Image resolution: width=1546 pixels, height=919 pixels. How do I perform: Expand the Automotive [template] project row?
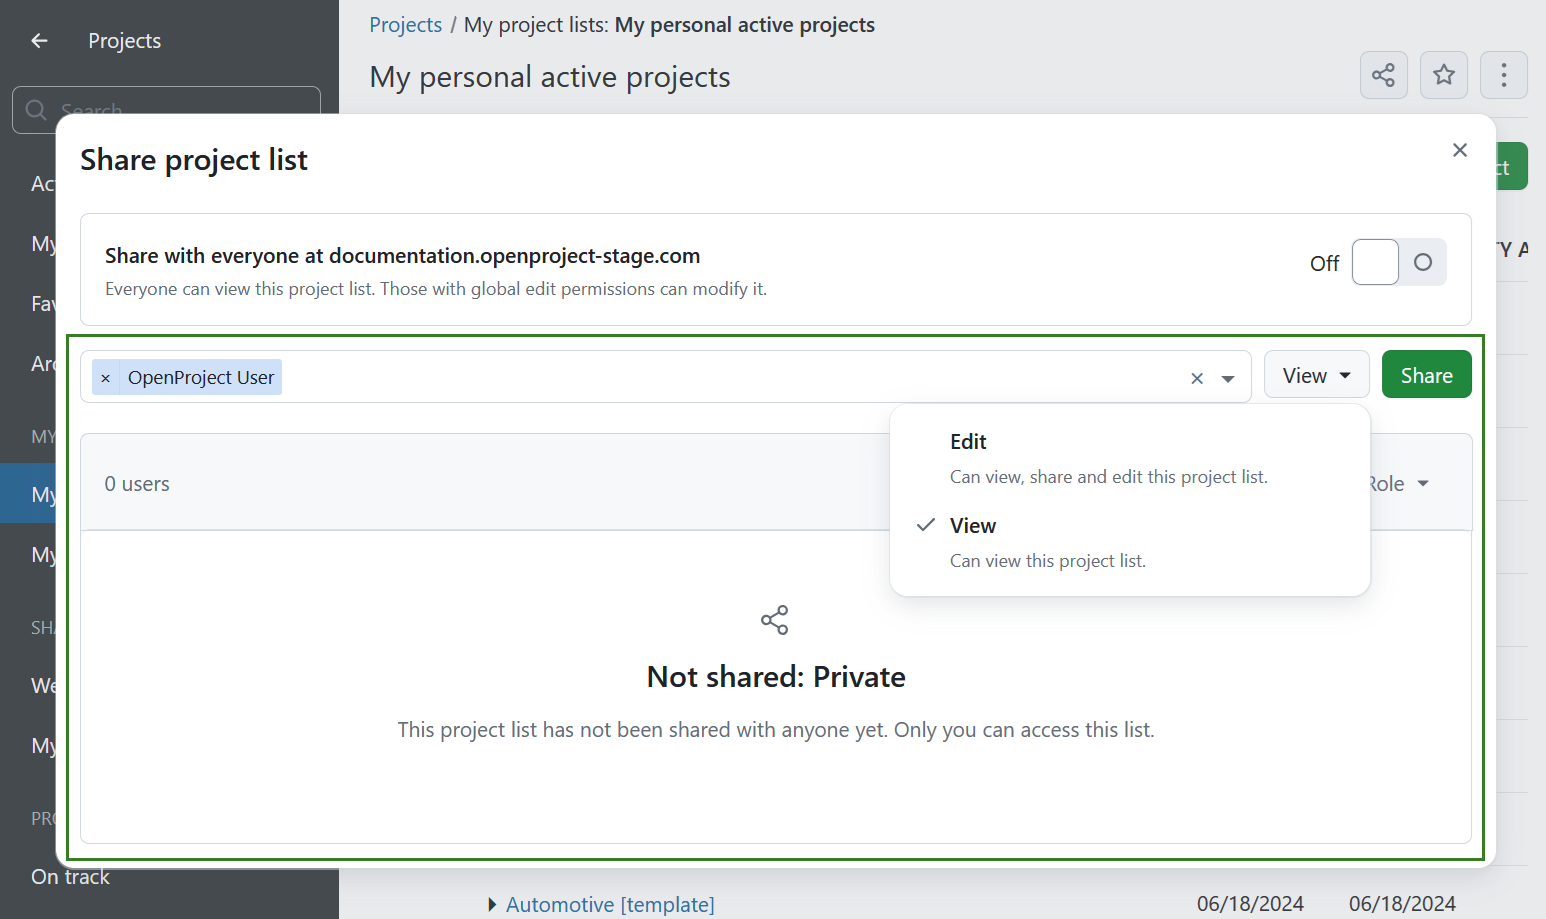pyautogui.click(x=491, y=904)
